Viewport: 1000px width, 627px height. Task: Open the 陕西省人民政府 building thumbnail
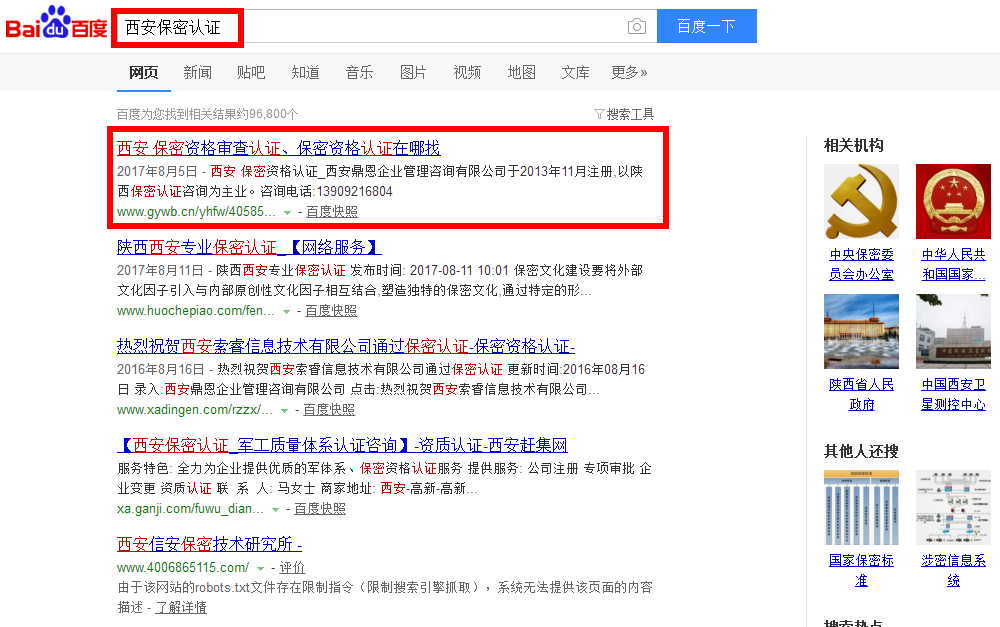pyautogui.click(x=861, y=332)
